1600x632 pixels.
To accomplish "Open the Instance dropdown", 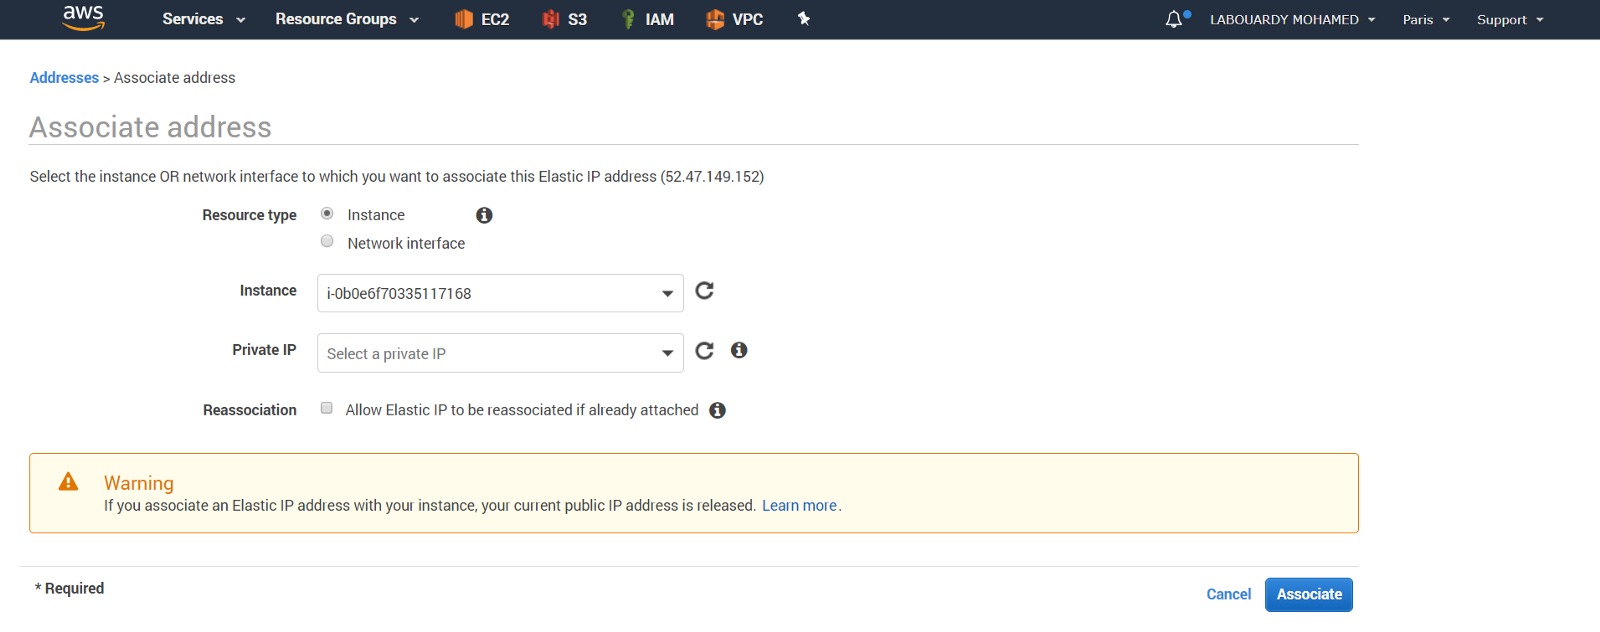I will coord(500,293).
